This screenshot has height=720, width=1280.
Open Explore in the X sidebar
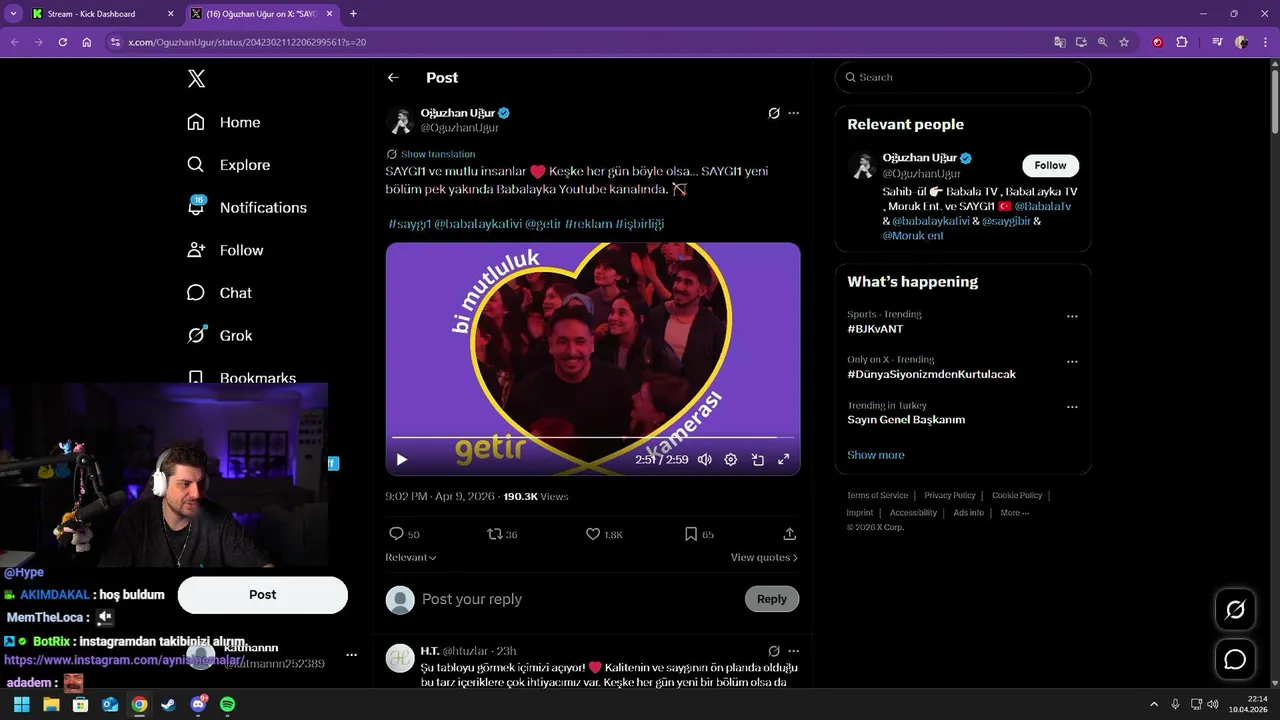click(229, 165)
